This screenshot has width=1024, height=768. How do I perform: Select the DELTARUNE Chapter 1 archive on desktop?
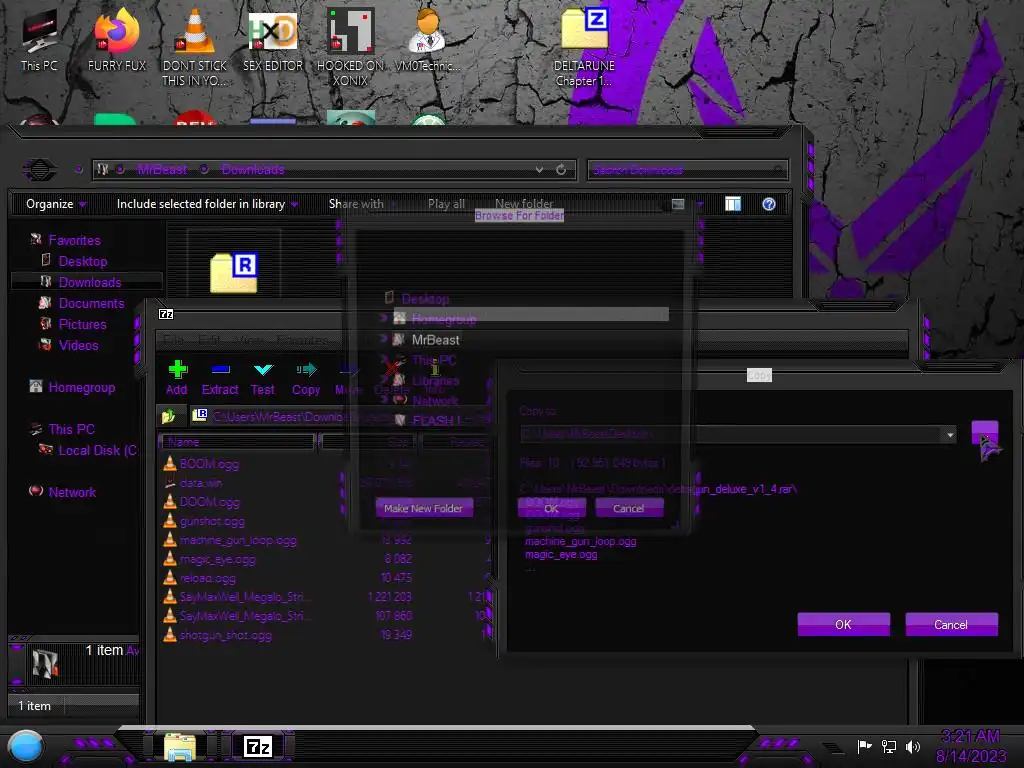584,47
